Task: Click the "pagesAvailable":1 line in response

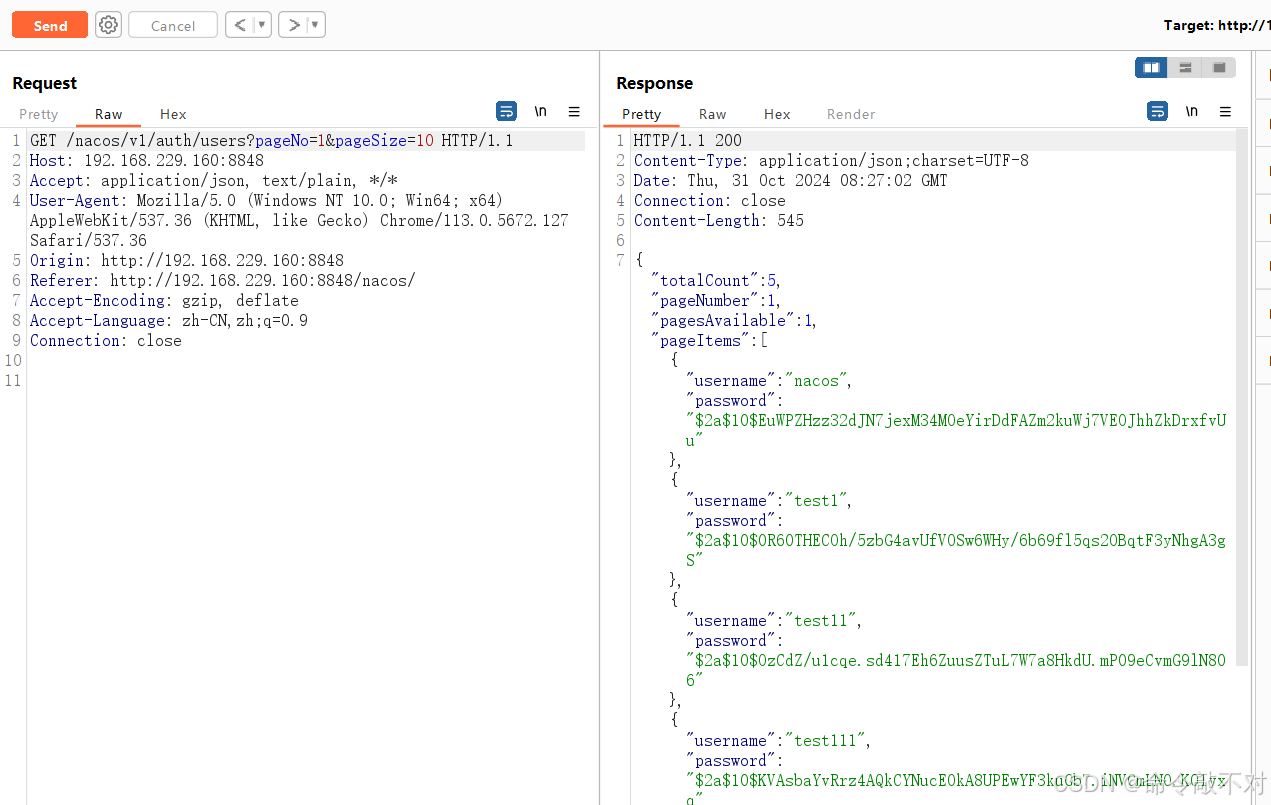Action: (734, 321)
